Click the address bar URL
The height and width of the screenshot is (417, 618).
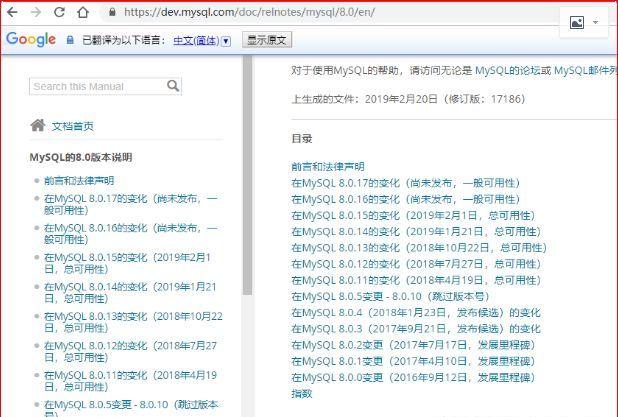(x=249, y=12)
